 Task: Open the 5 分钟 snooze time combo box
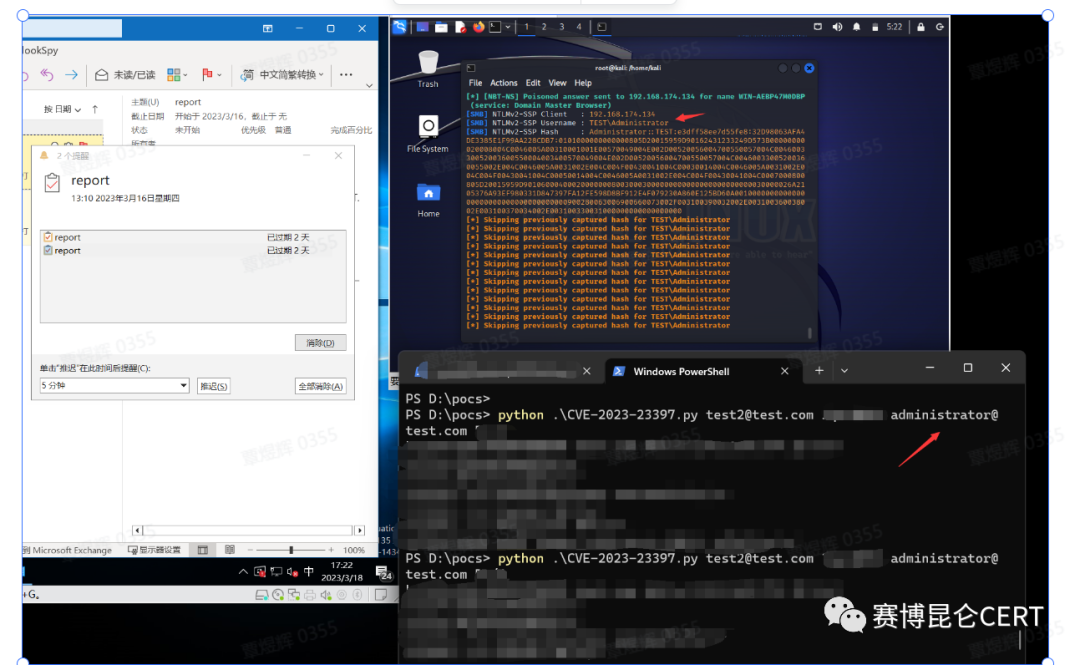pyautogui.click(x=114, y=385)
